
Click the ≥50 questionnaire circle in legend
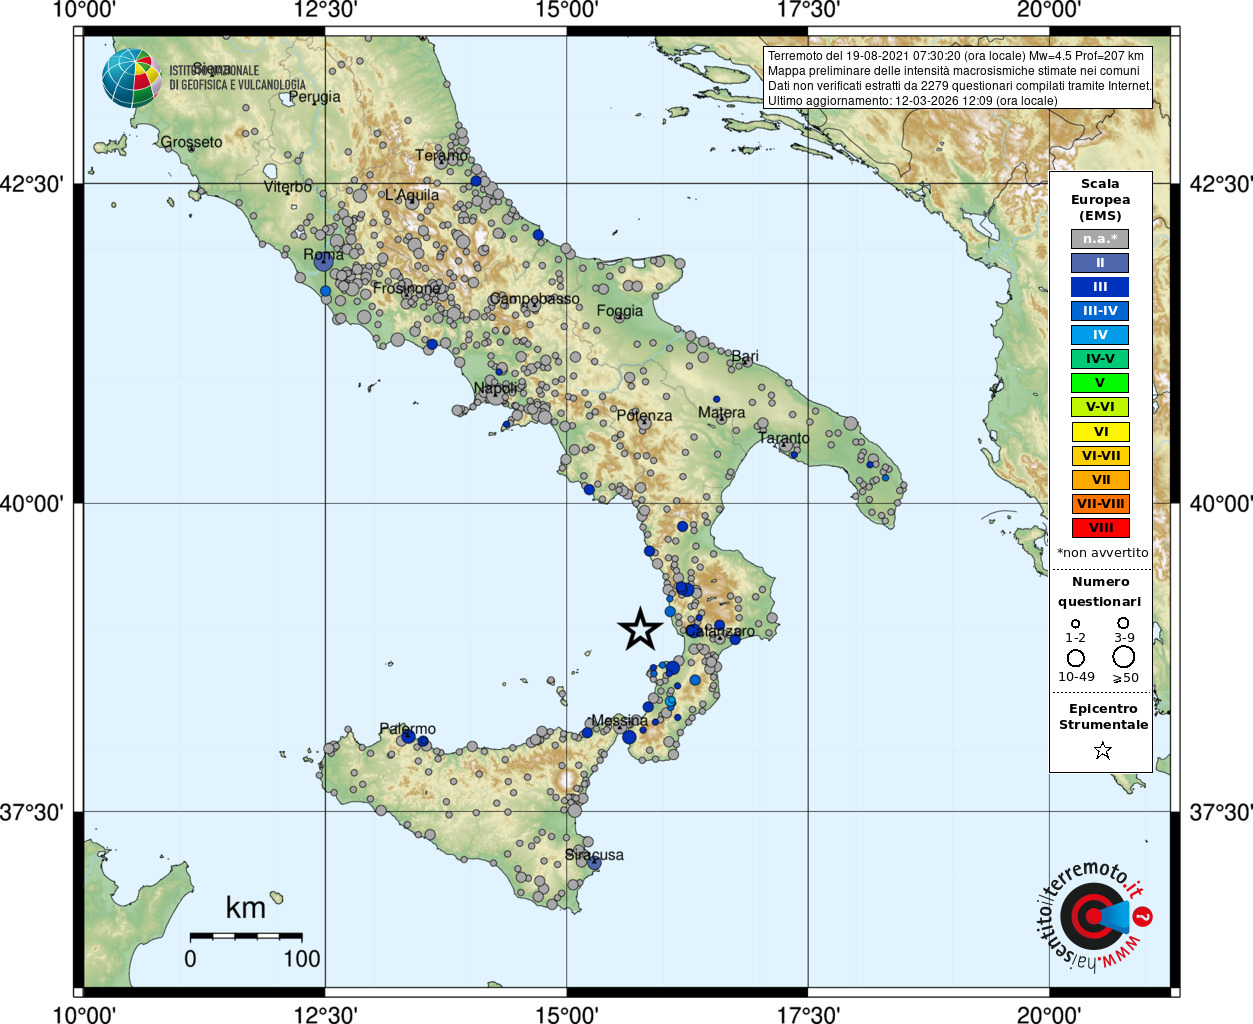coord(1124,657)
